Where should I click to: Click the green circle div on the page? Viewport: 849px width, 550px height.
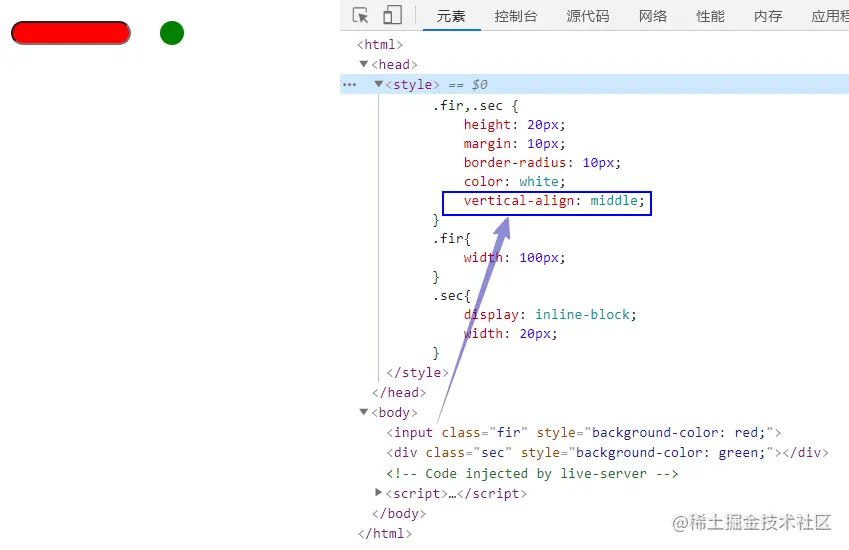172,33
